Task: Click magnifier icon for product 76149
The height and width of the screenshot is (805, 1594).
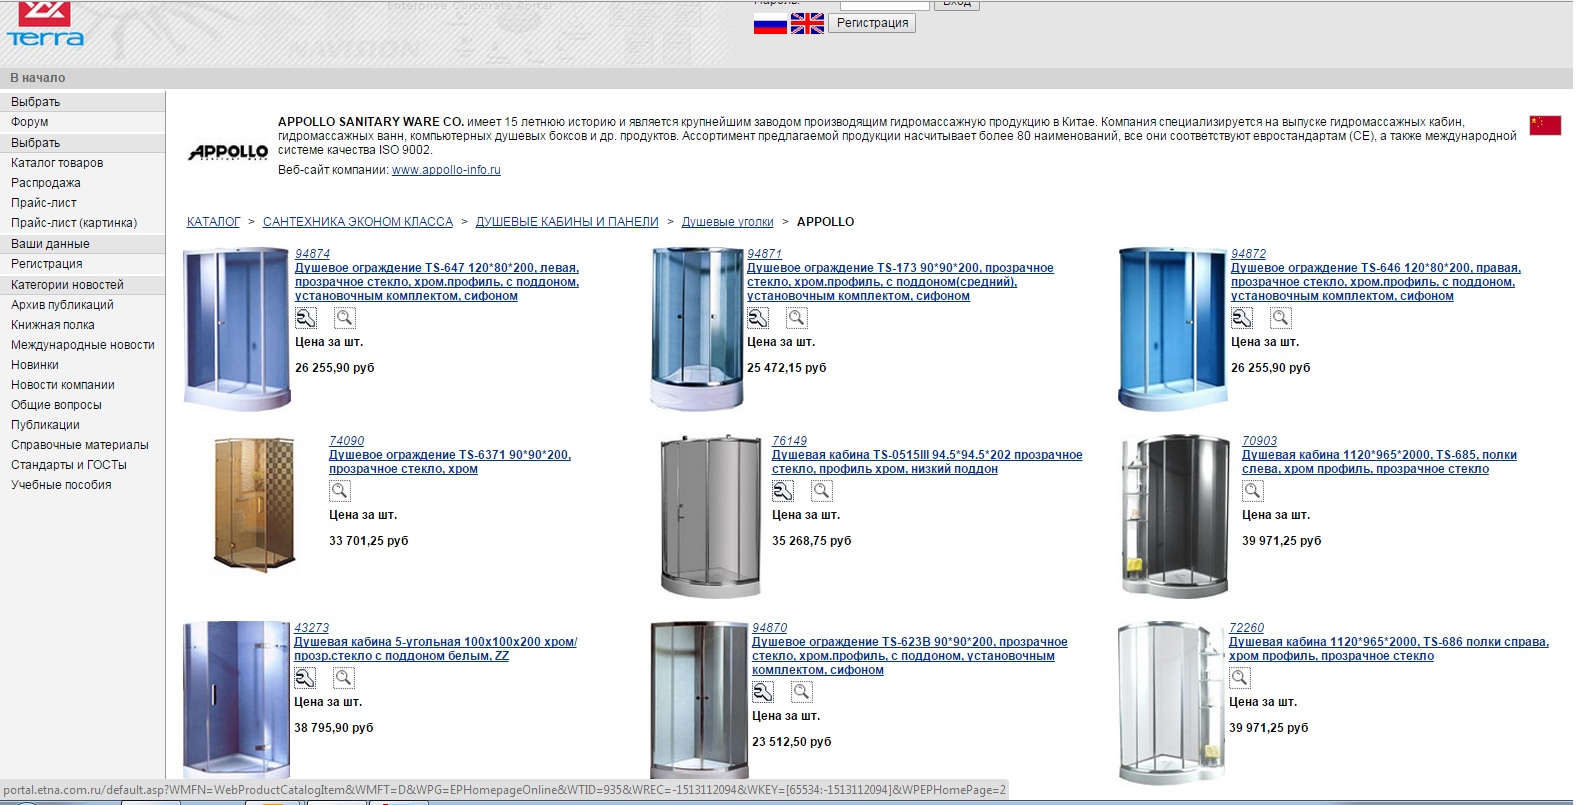Action: (x=821, y=491)
